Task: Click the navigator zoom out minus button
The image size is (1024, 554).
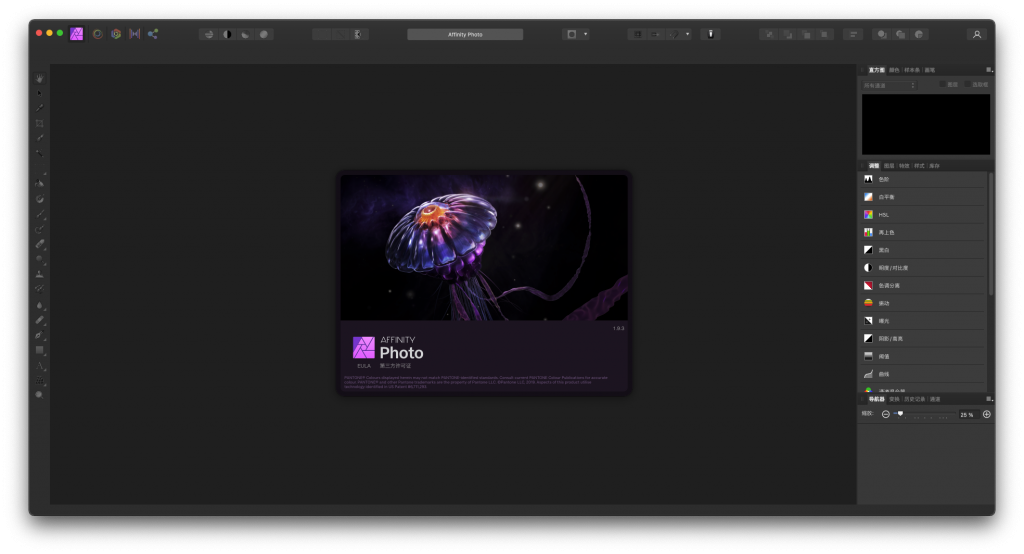Action: [886, 414]
